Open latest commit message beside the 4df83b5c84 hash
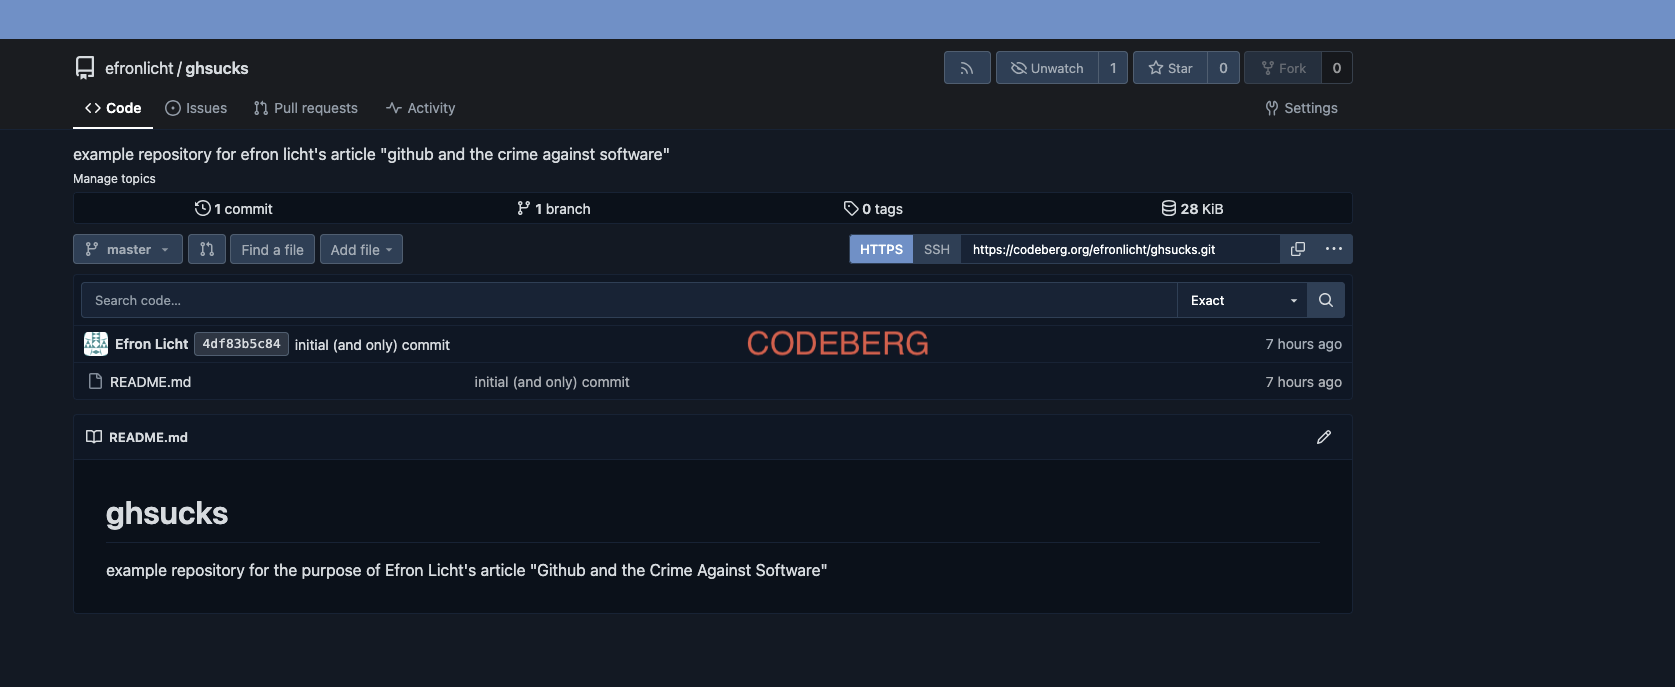Viewport: 1675px width, 687px height. [372, 345]
